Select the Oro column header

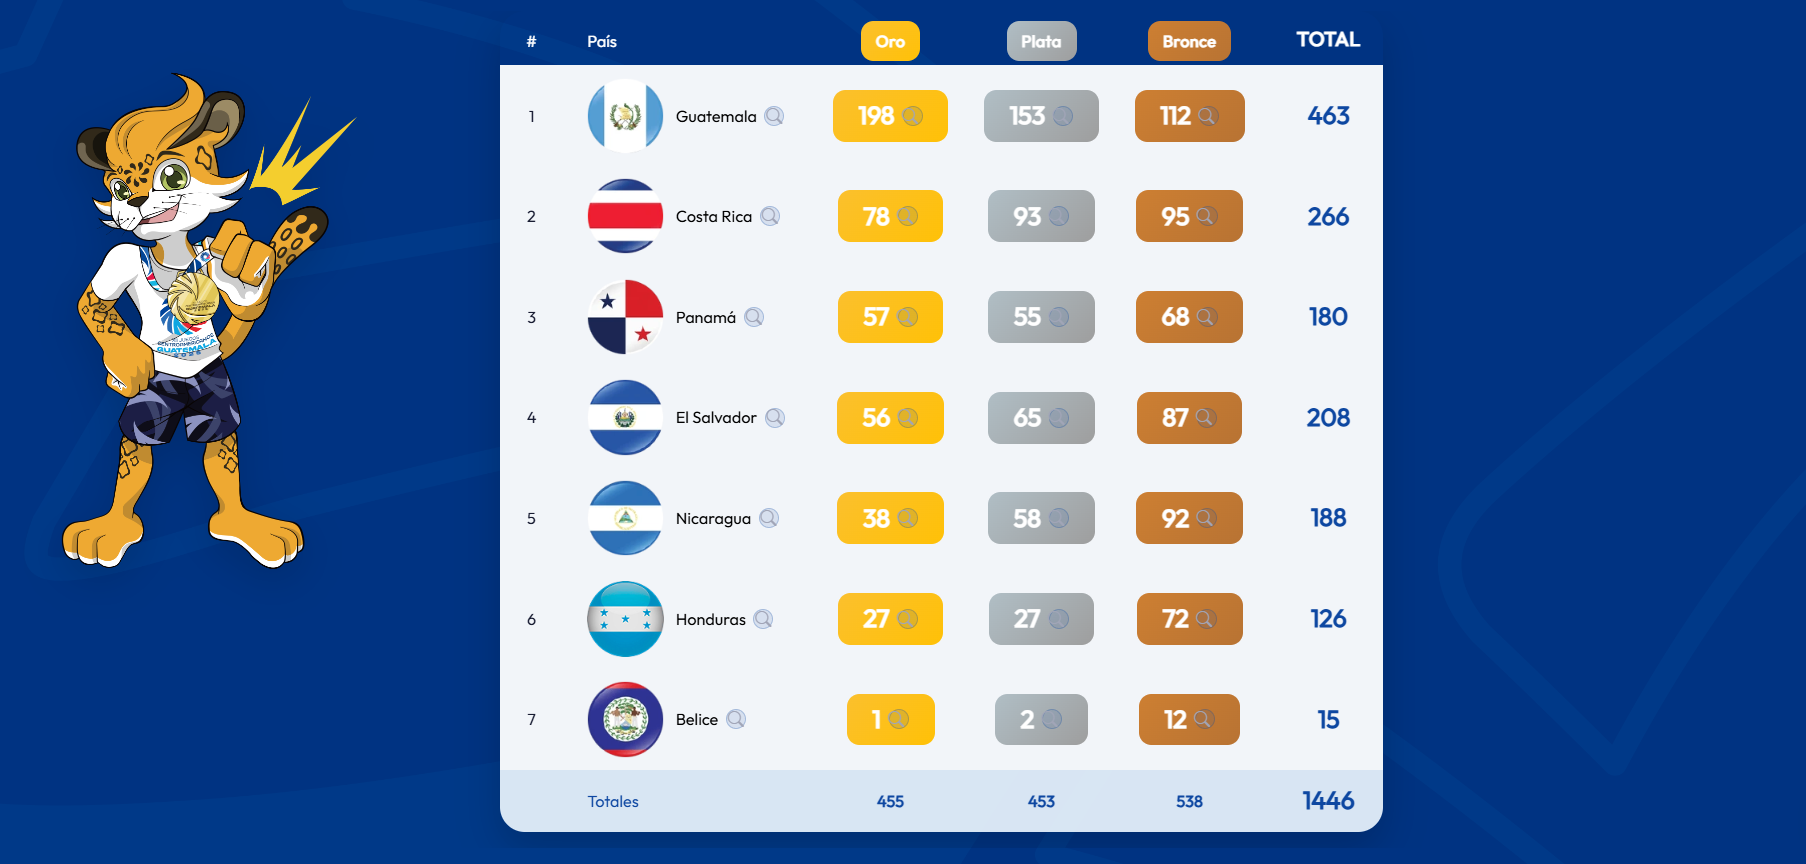click(x=890, y=41)
